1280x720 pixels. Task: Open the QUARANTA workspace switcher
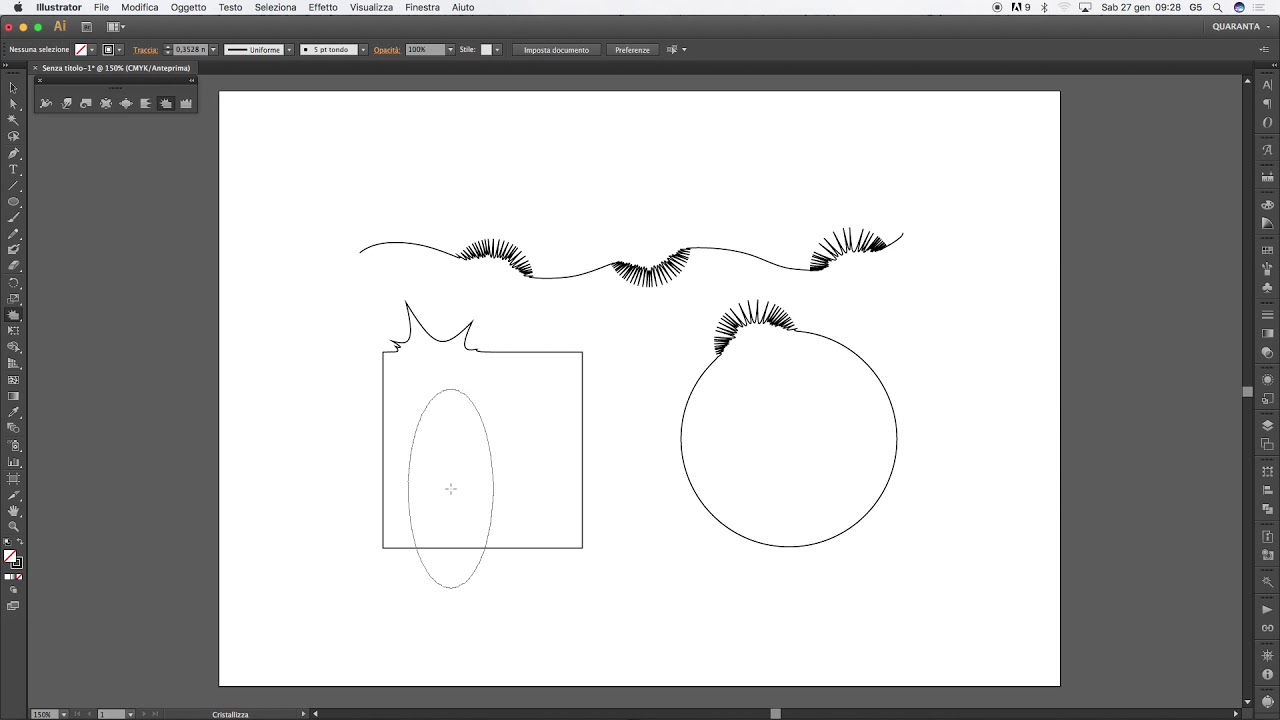1241,27
